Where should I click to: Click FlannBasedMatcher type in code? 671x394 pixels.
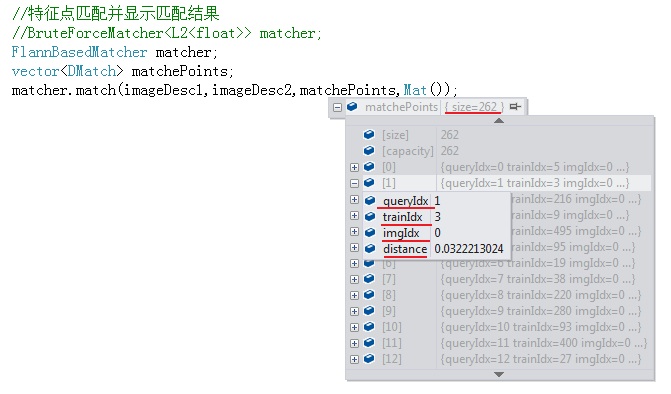point(79,52)
